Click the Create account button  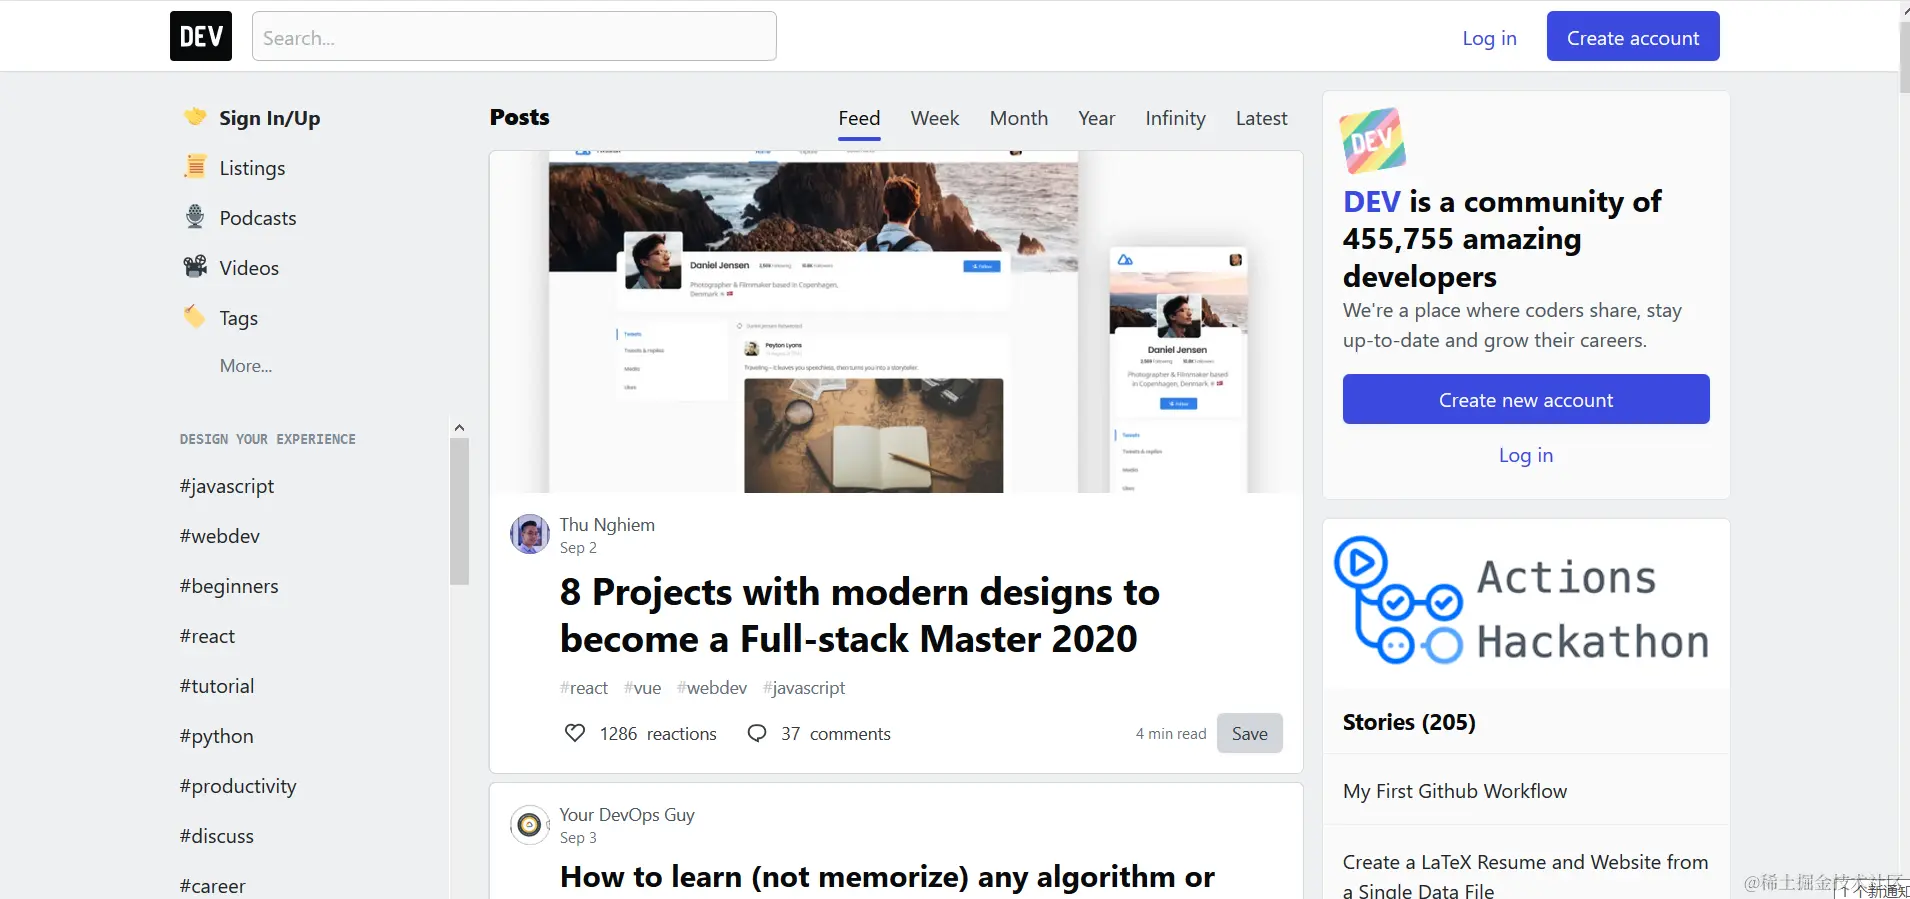(x=1633, y=37)
